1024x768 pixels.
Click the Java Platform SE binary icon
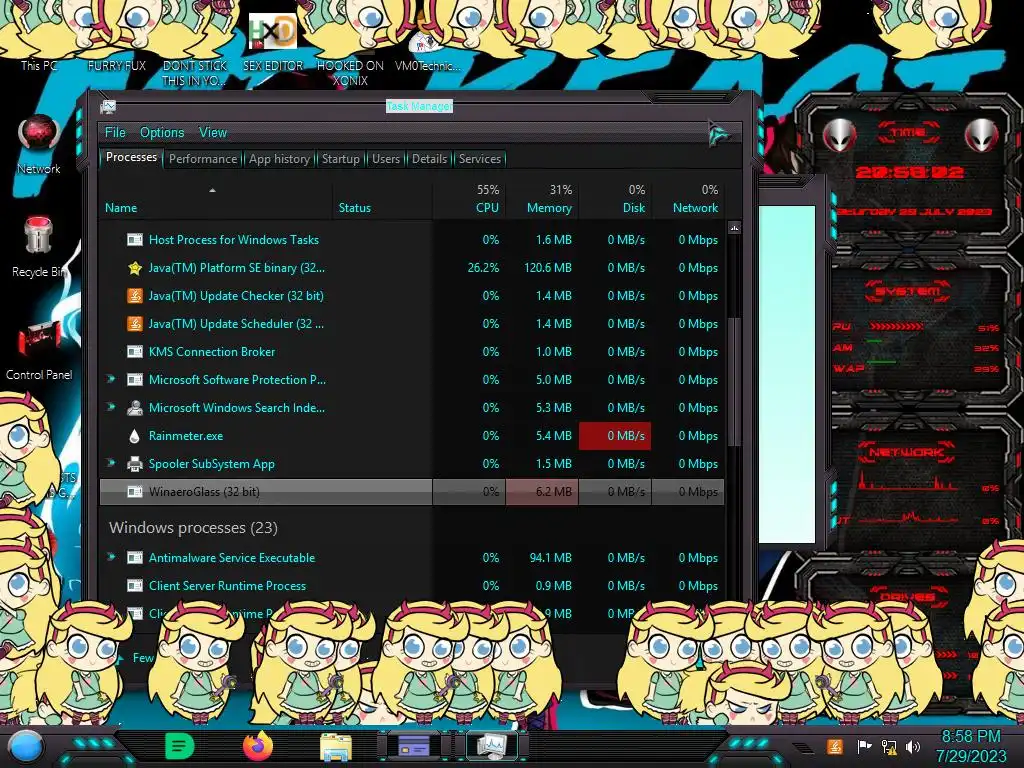point(135,268)
